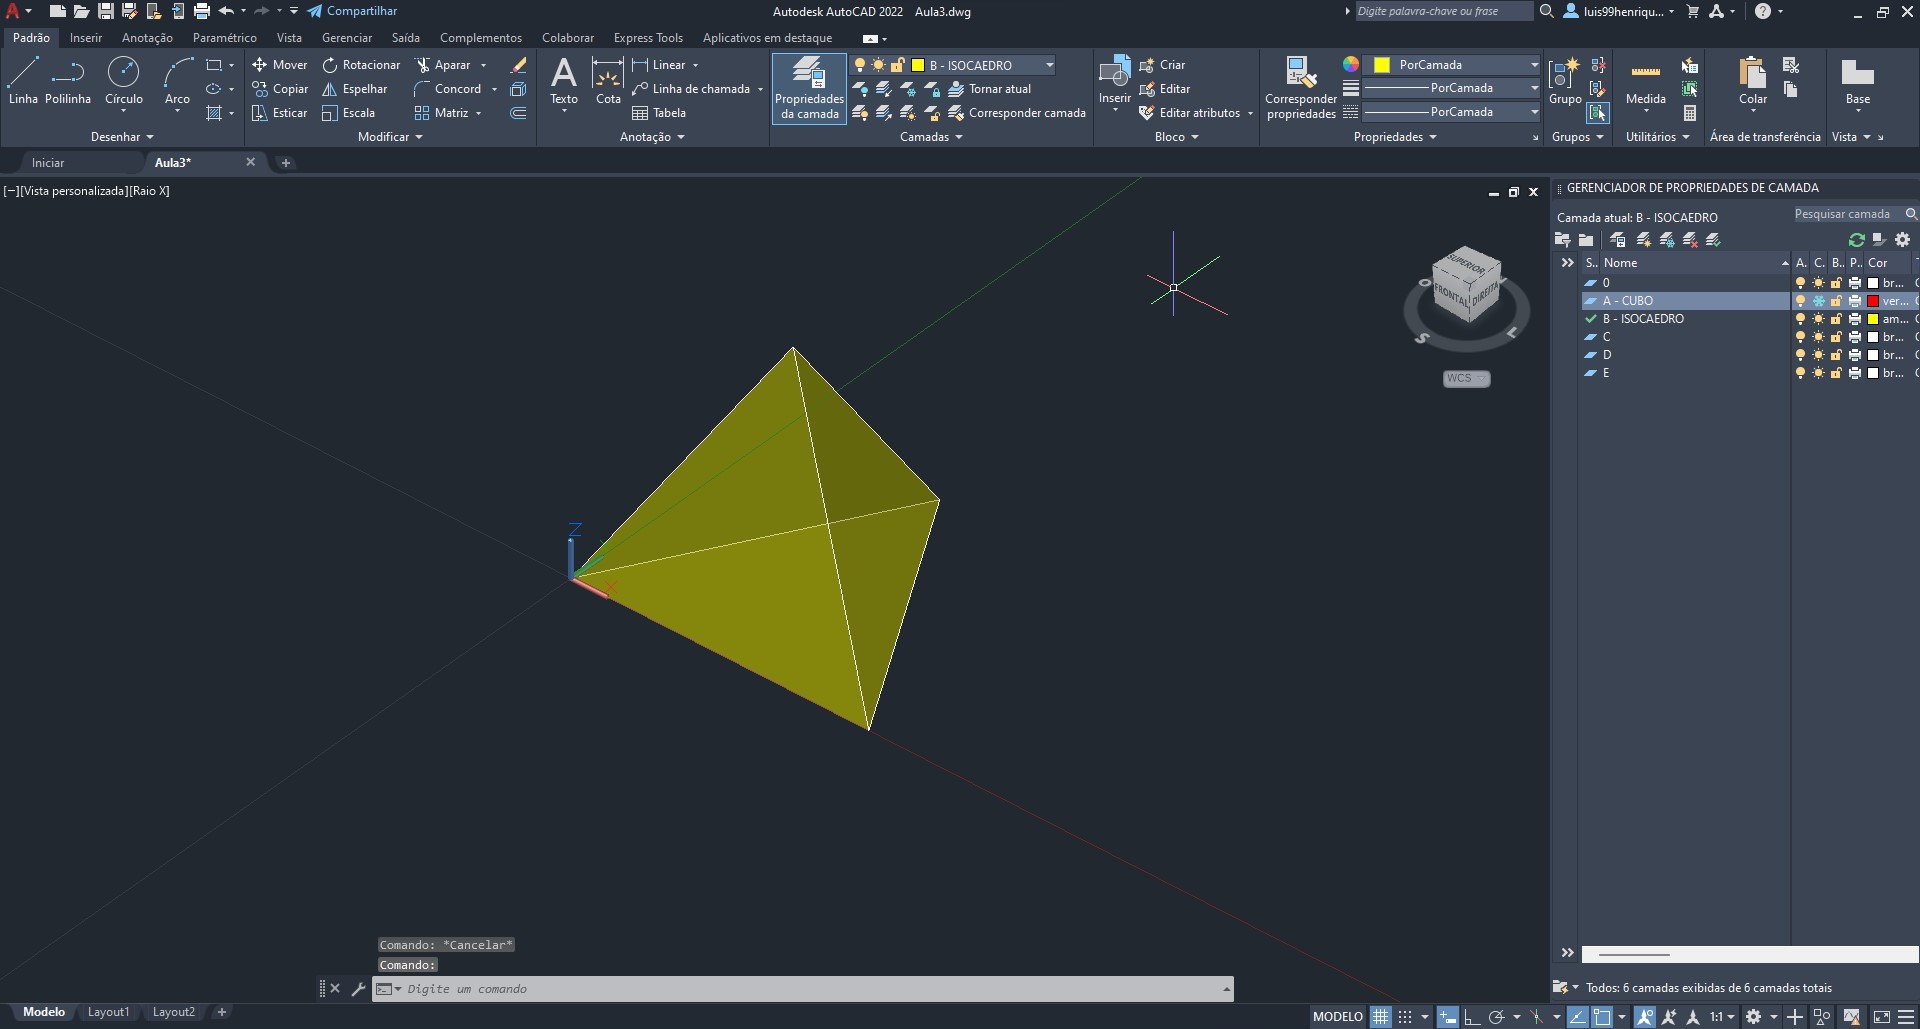Screen dimensions: 1920x1029
Task: Open the B - ISOCAEDRO layer dropdown
Action: [x=1049, y=65]
